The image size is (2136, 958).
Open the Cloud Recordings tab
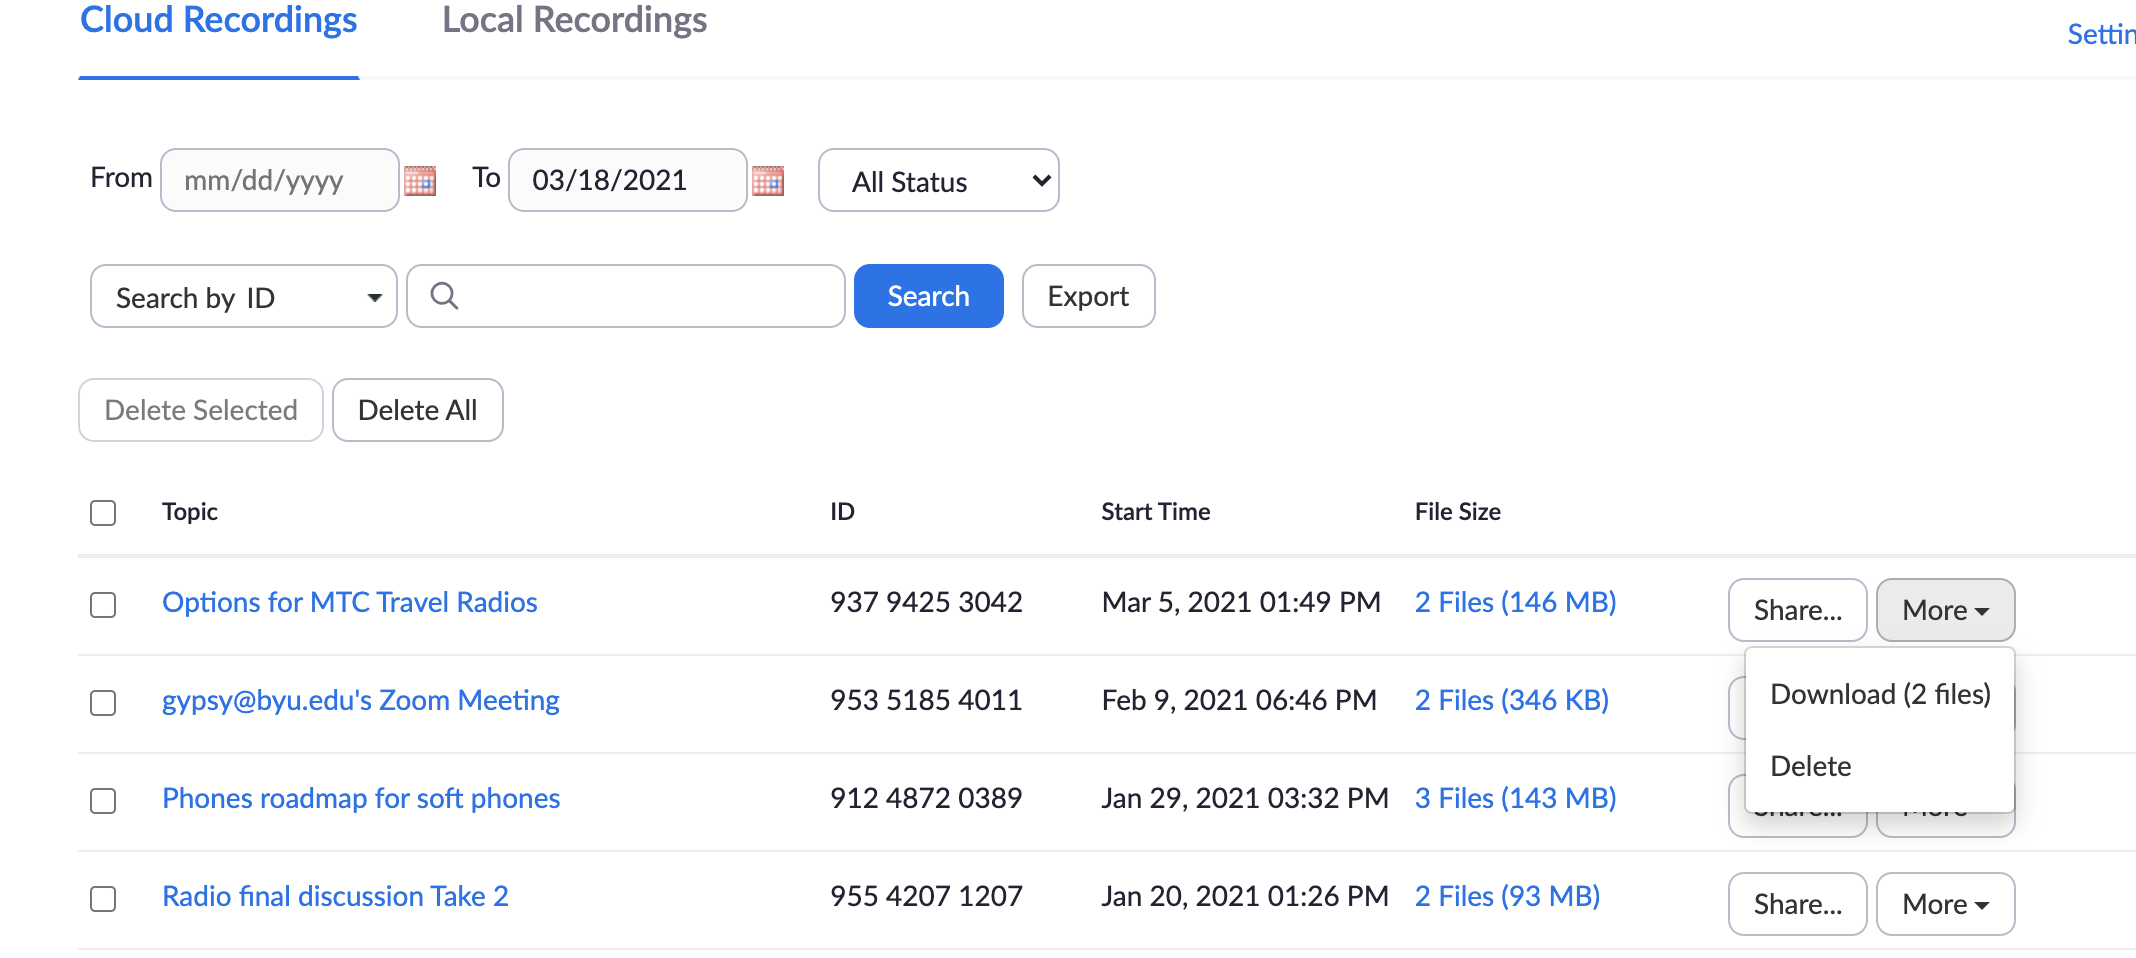219,22
